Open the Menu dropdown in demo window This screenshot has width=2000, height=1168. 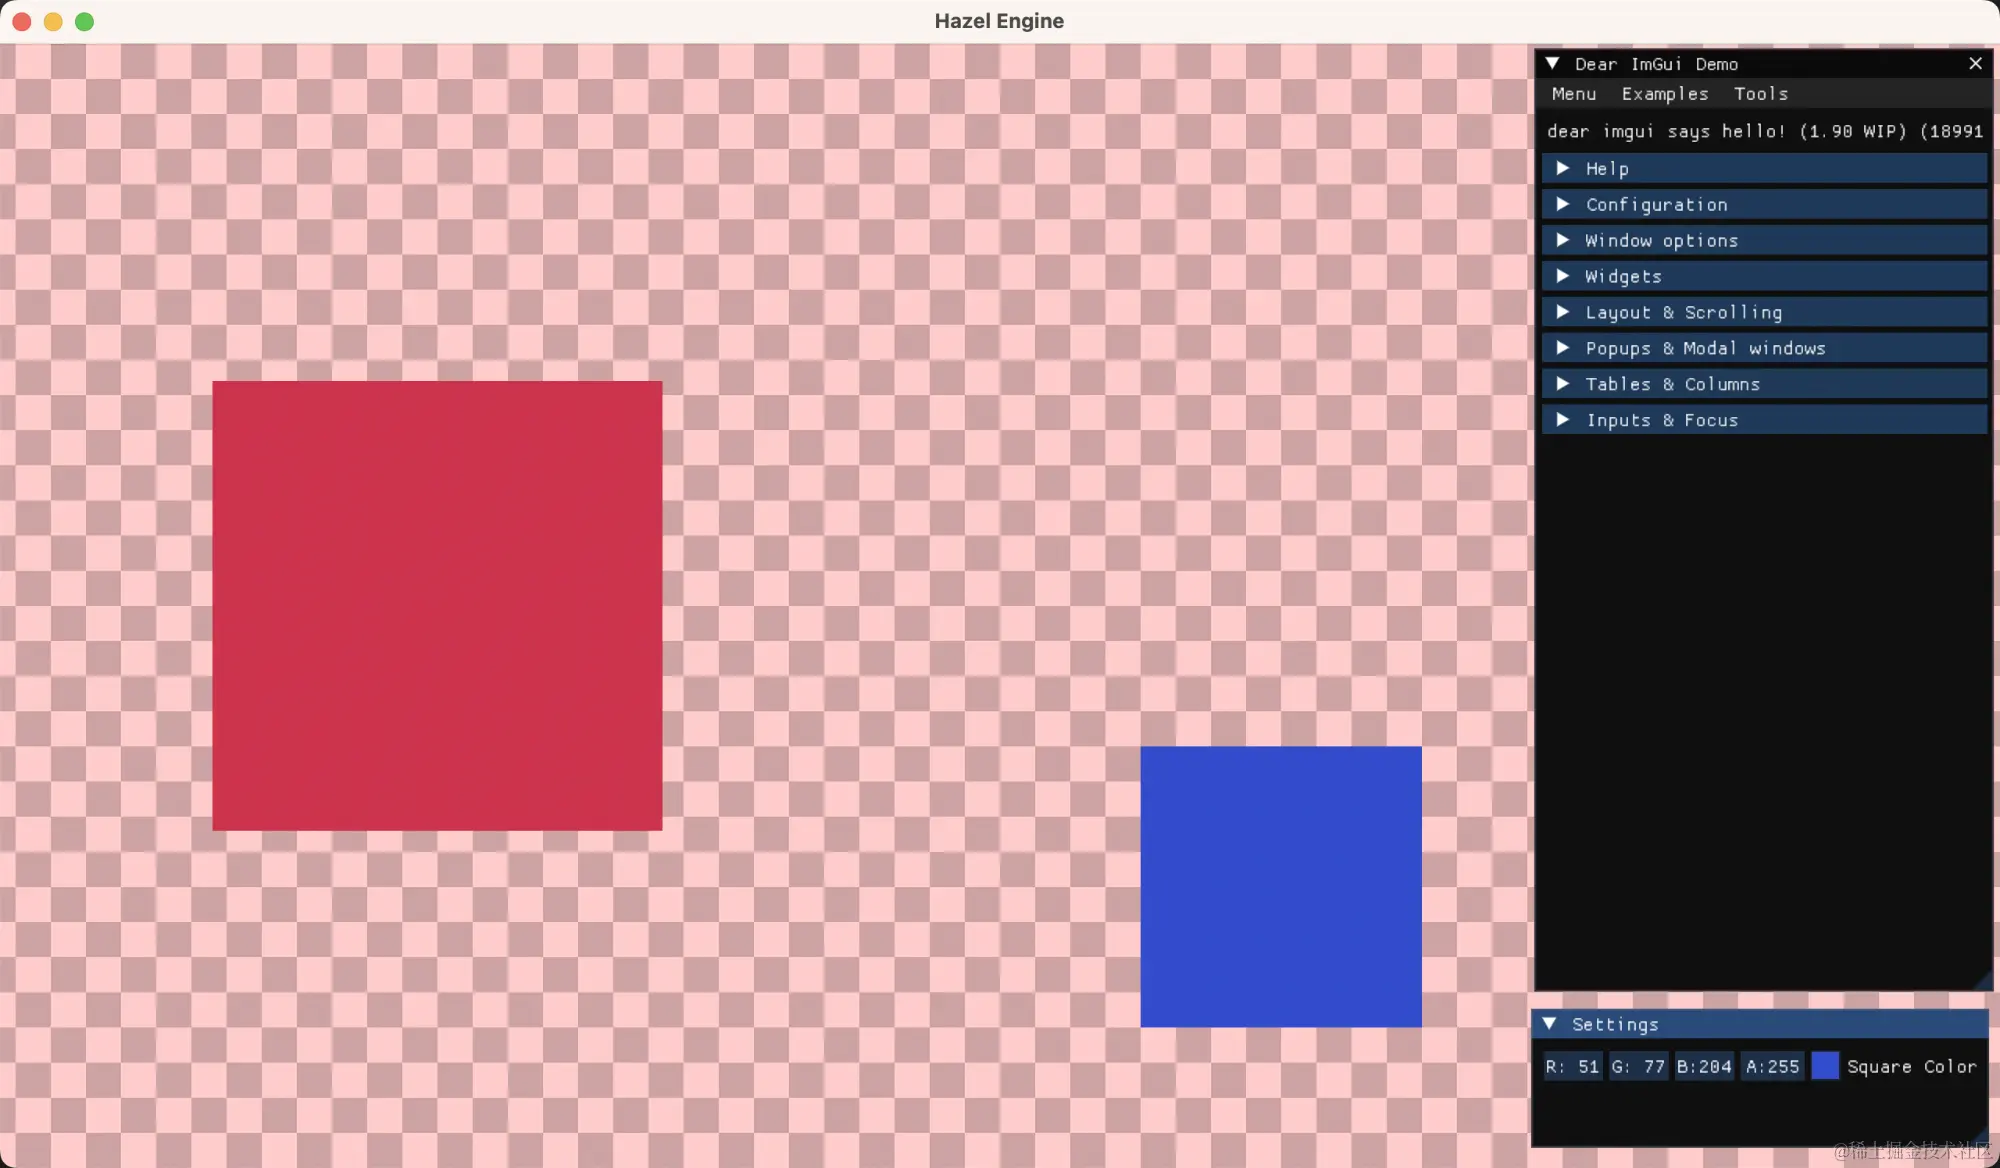[x=1573, y=93]
